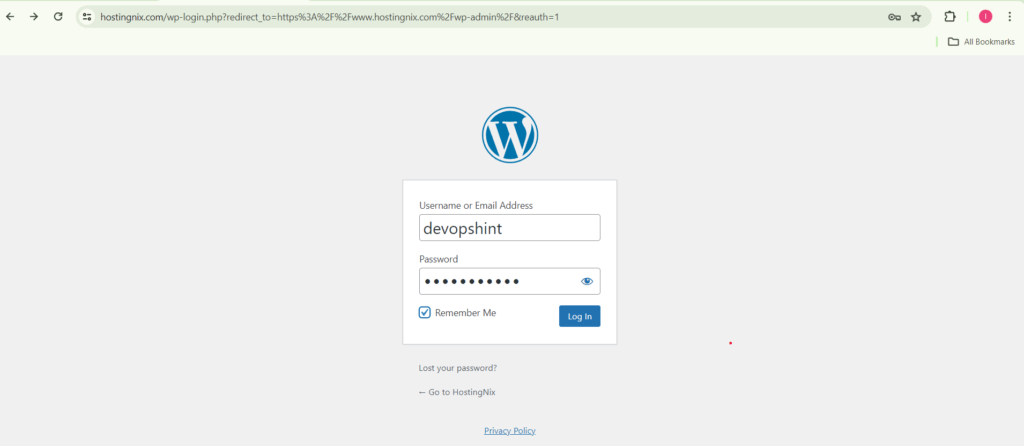This screenshot has height=446, width=1024.
Task: Open the saved password key icon
Action: (x=894, y=17)
